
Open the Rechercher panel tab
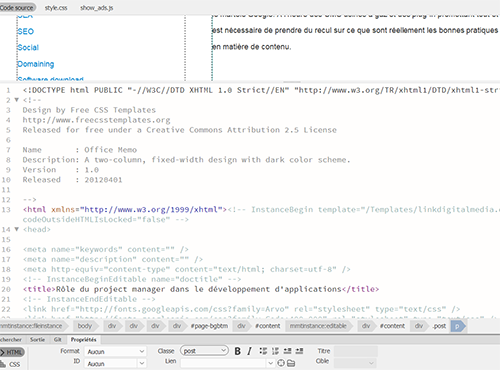[11, 339]
